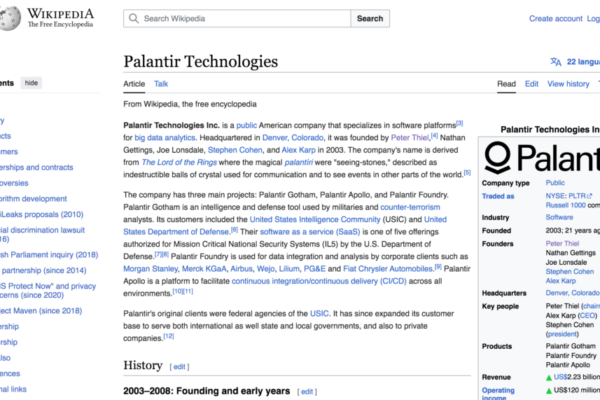Follow the 'public' company link

[246, 126]
